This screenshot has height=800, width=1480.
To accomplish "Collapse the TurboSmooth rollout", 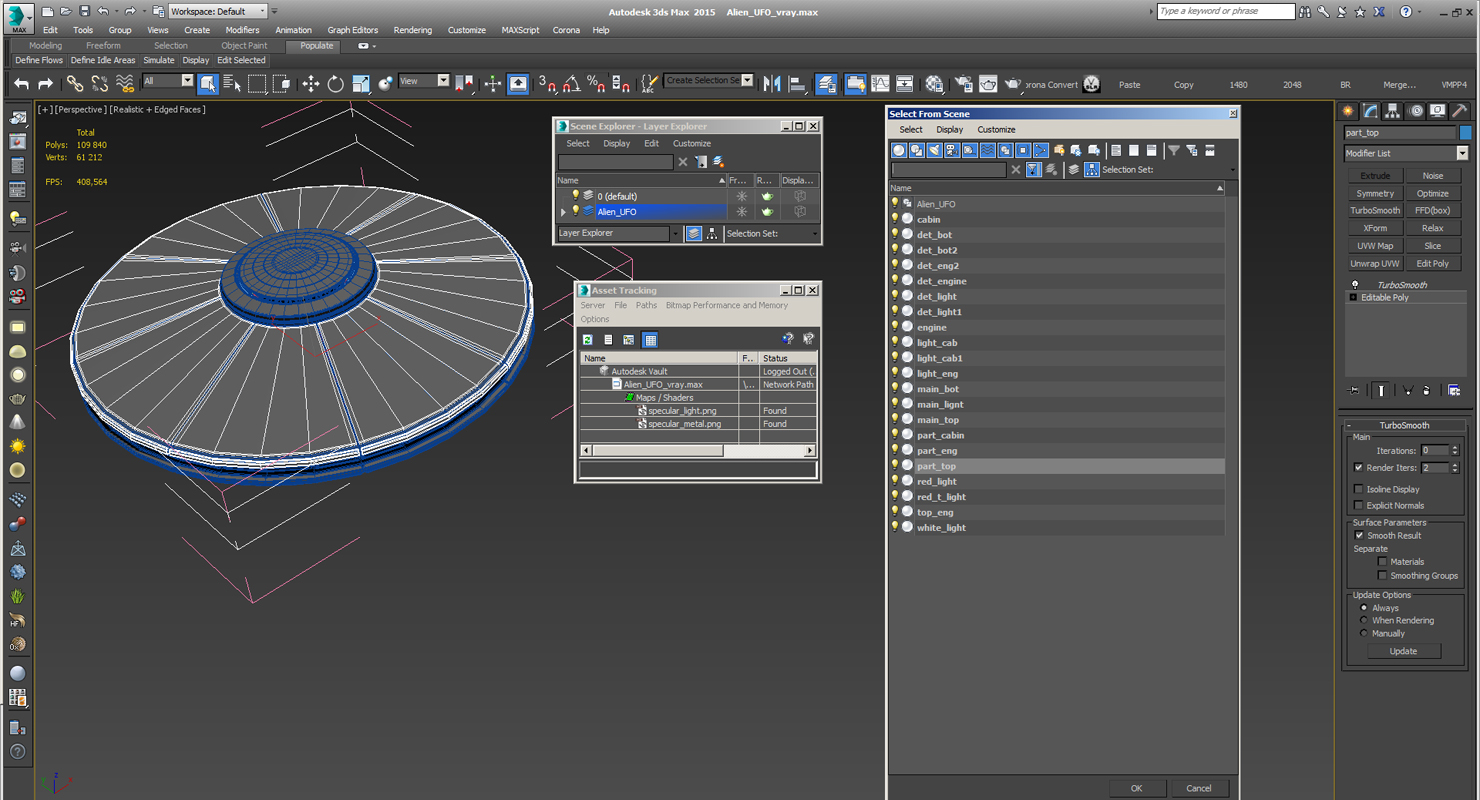I will (1349, 425).
